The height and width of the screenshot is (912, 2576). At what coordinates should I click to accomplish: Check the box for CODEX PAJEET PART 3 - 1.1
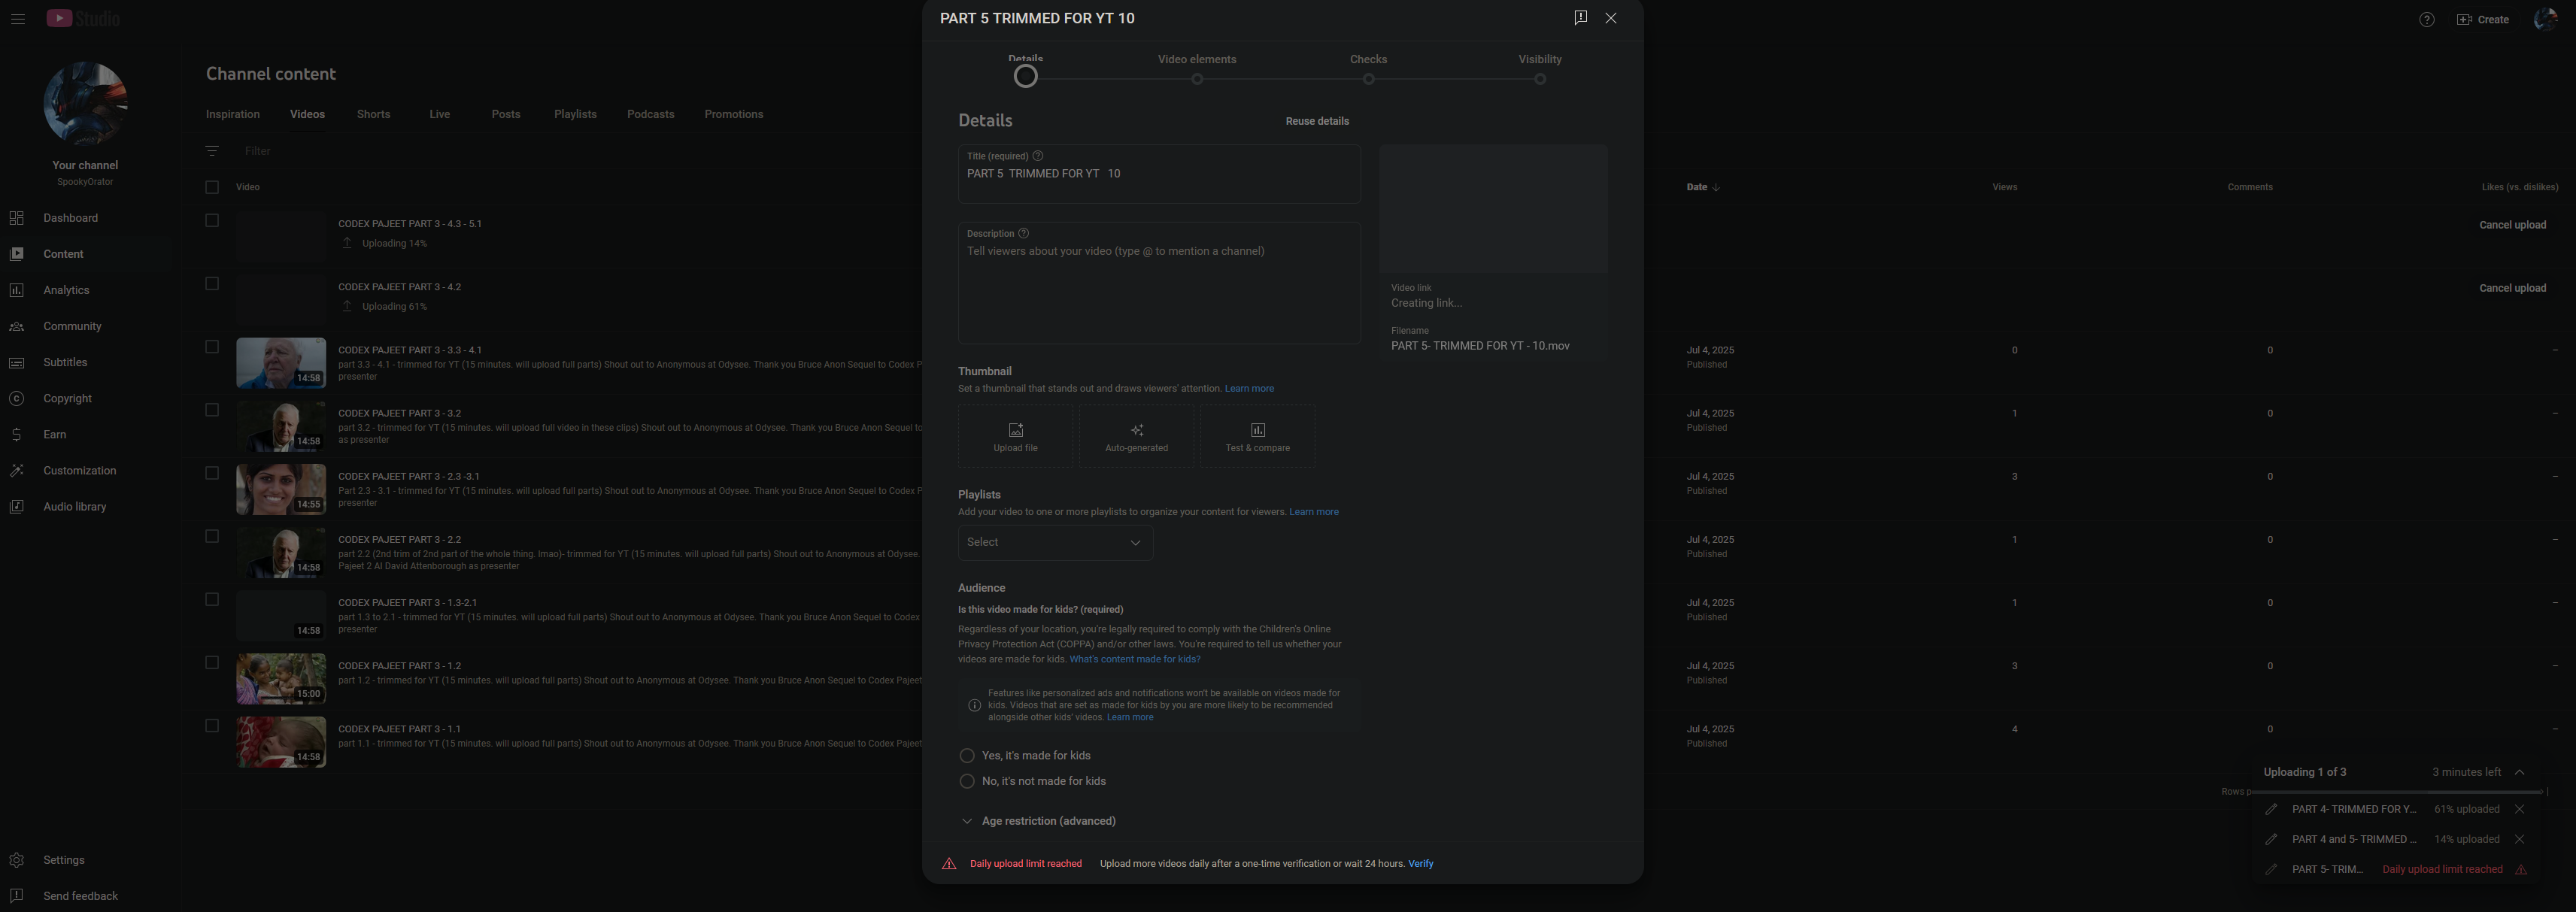point(212,726)
